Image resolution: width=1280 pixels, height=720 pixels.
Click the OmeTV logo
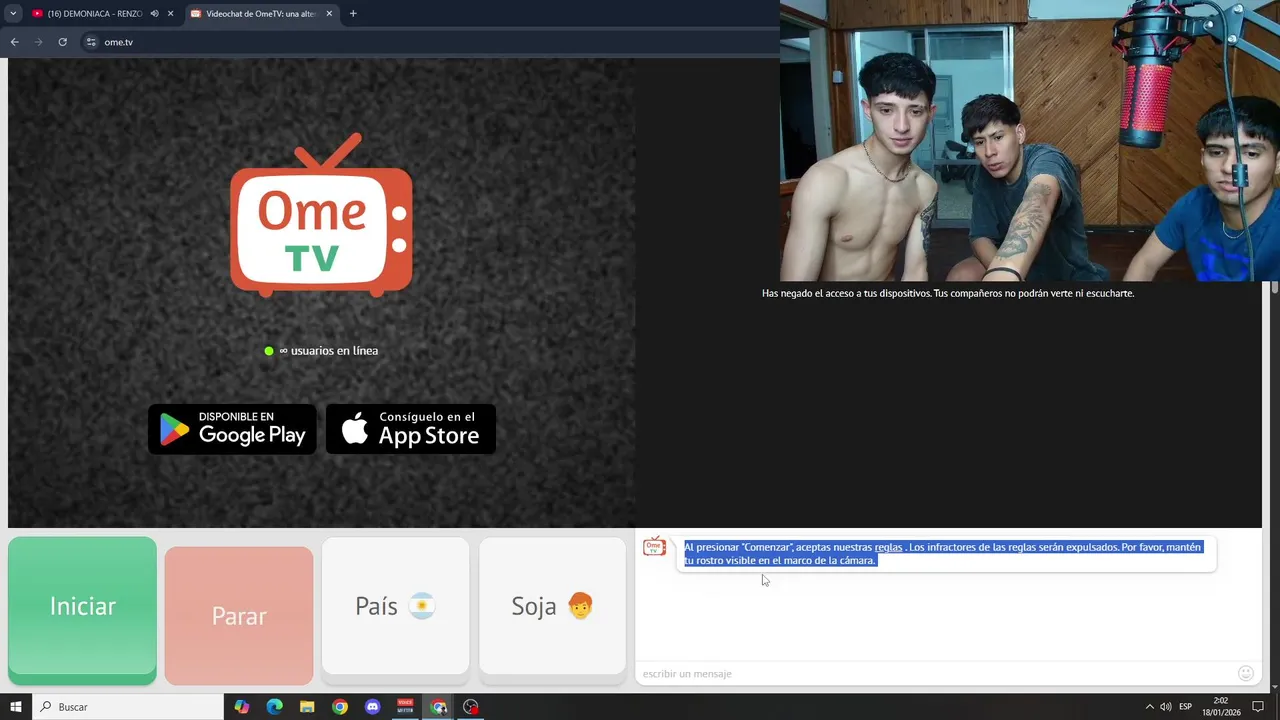click(321, 215)
